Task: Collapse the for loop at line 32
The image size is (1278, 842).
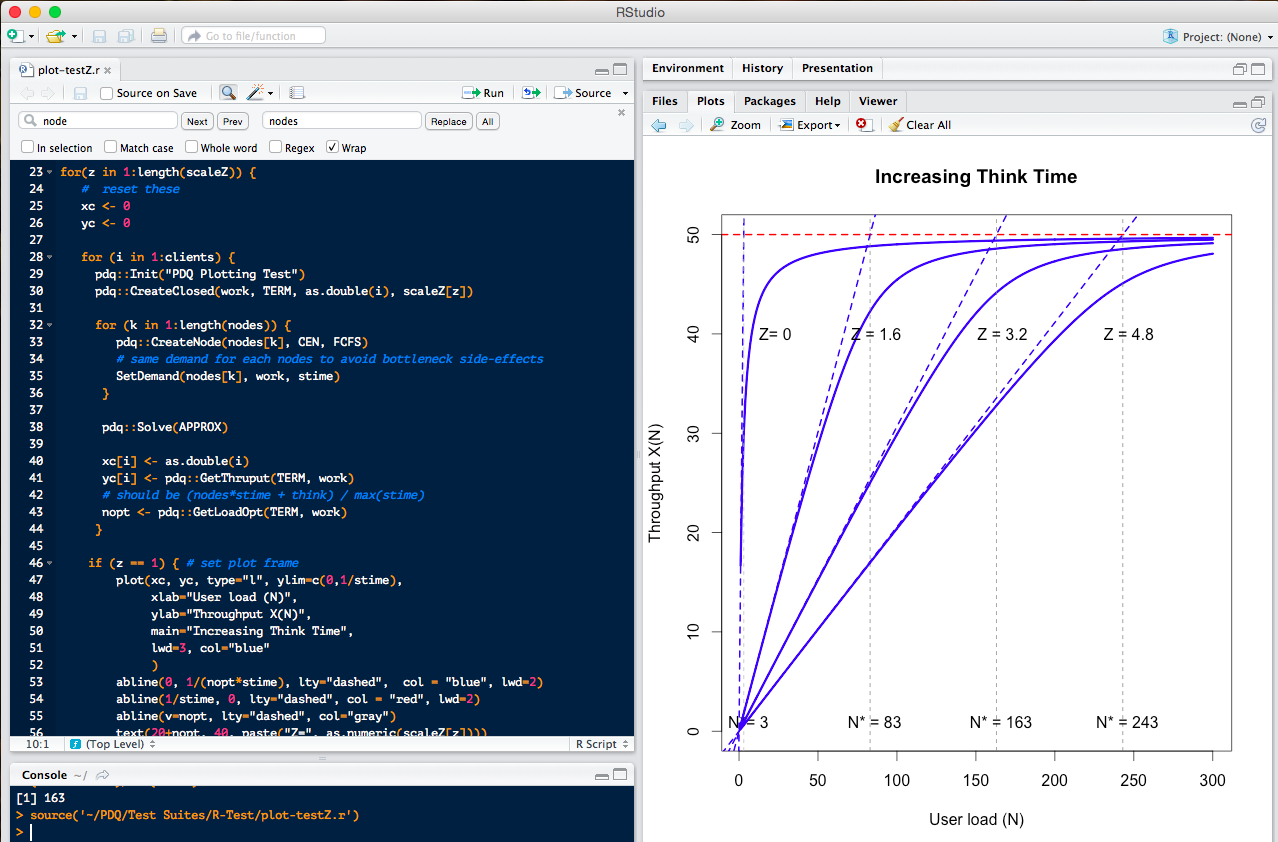Action: point(49,325)
